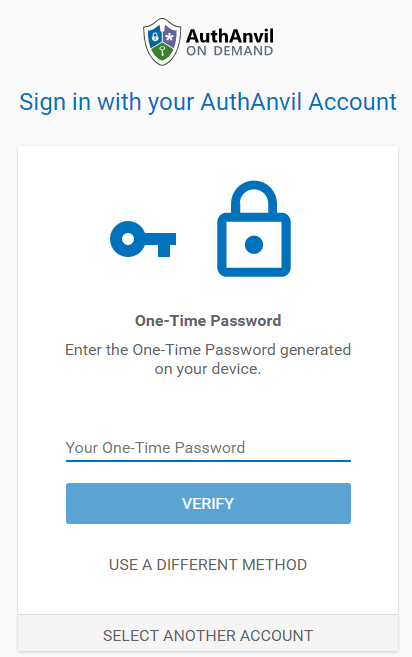The width and height of the screenshot is (412, 657).
Task: Click the padlock's curved shackle
Action: point(254,197)
